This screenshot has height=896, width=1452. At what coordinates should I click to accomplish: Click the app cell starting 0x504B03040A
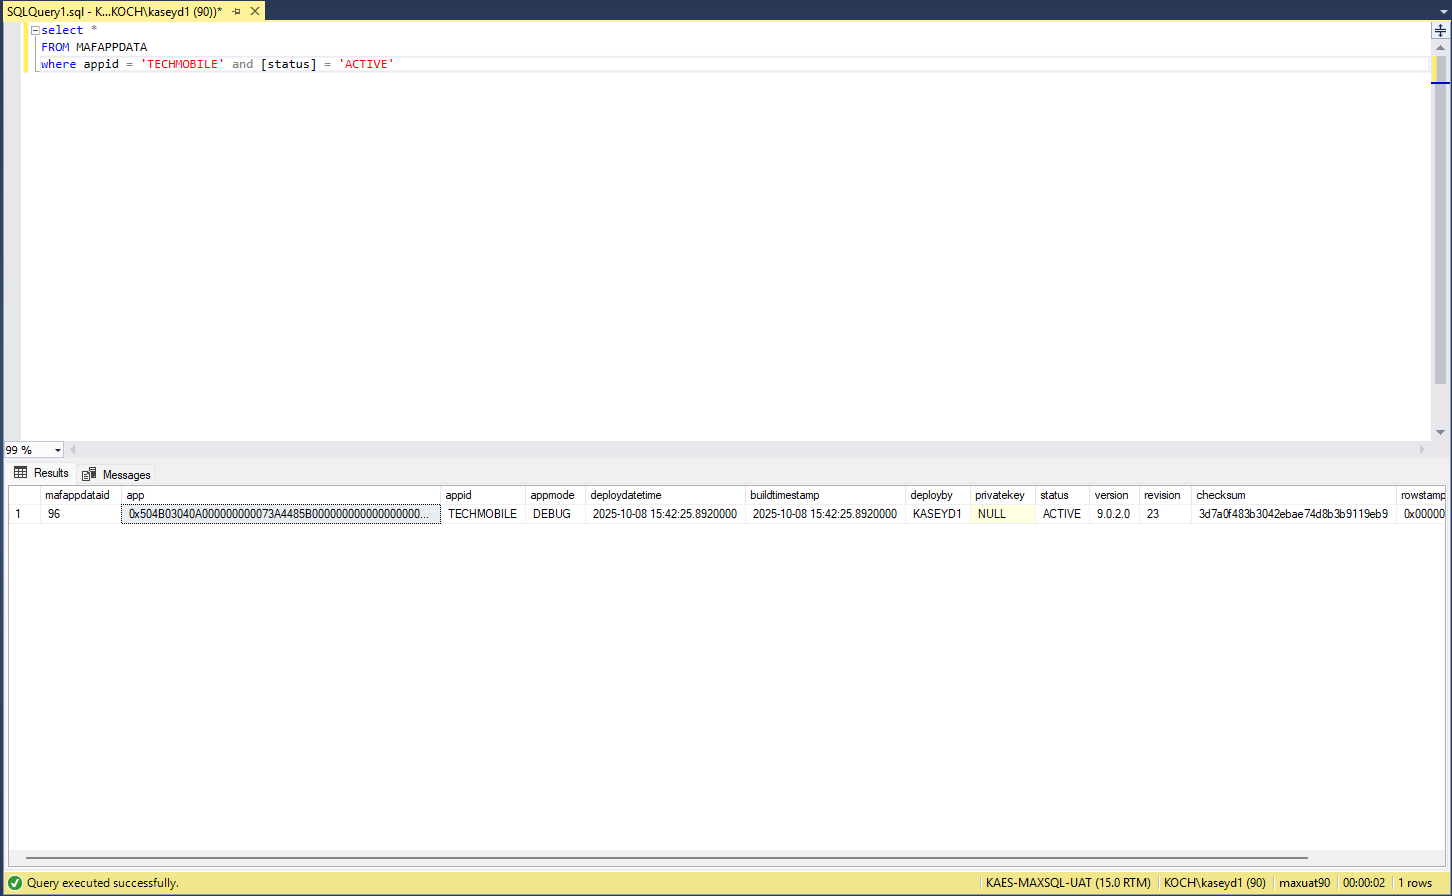pos(281,514)
